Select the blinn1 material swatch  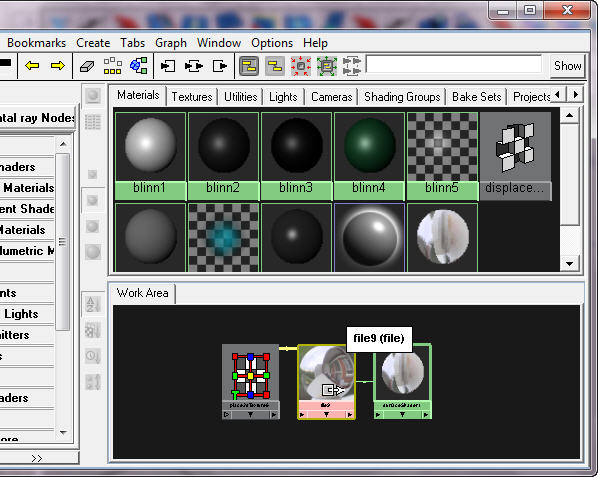coord(150,156)
